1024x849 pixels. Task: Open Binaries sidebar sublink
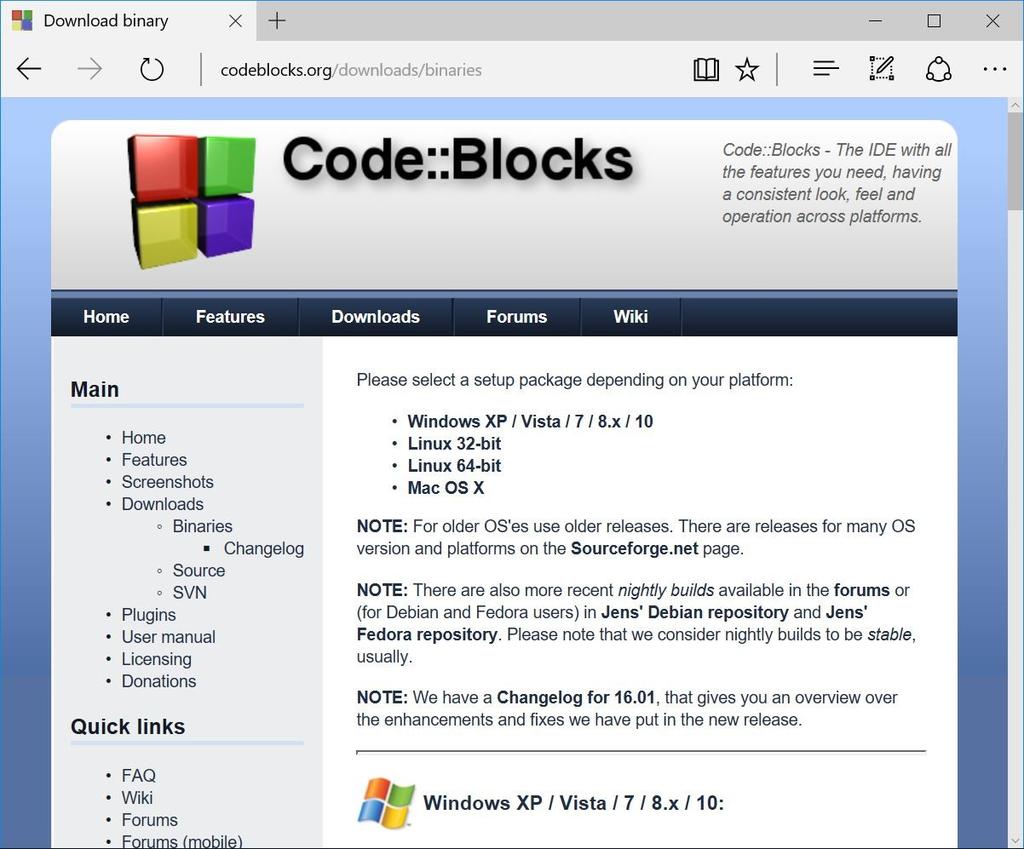pos(202,526)
